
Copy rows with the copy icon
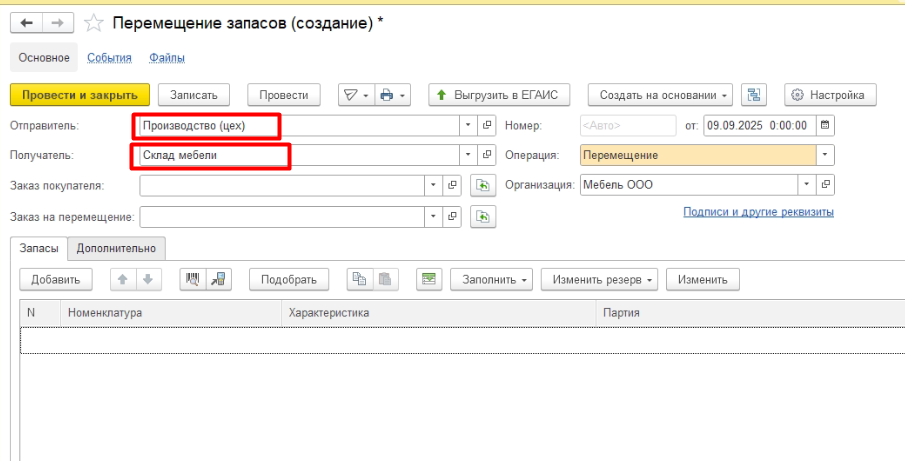coord(359,279)
